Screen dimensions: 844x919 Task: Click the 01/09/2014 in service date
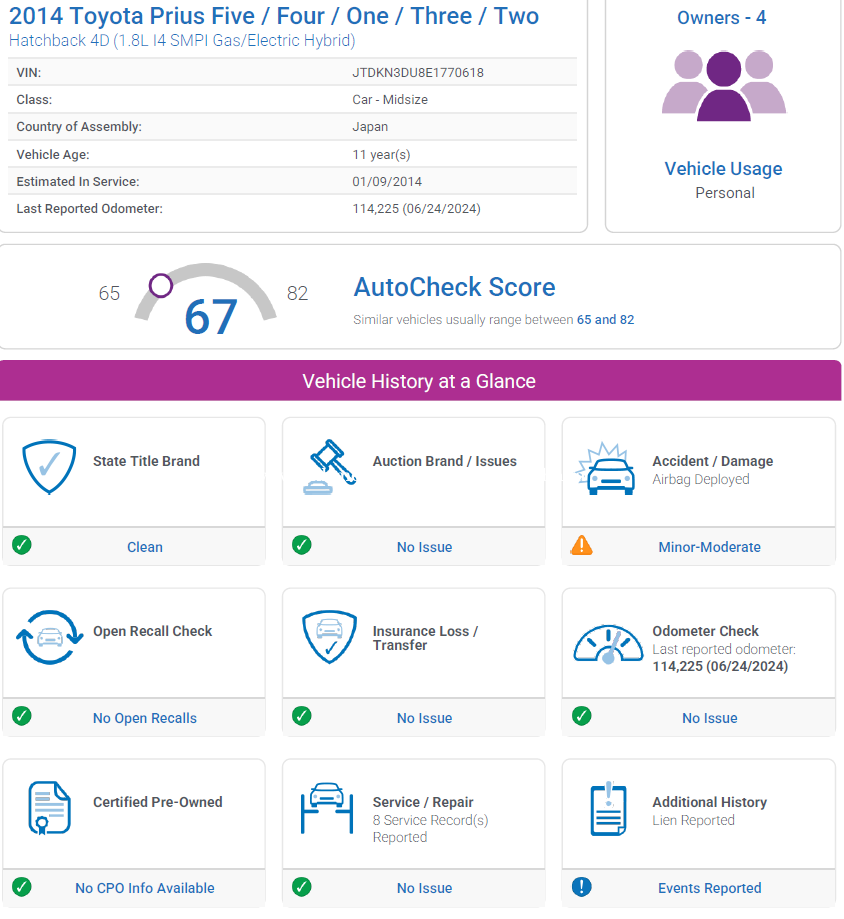pyautogui.click(x=387, y=182)
